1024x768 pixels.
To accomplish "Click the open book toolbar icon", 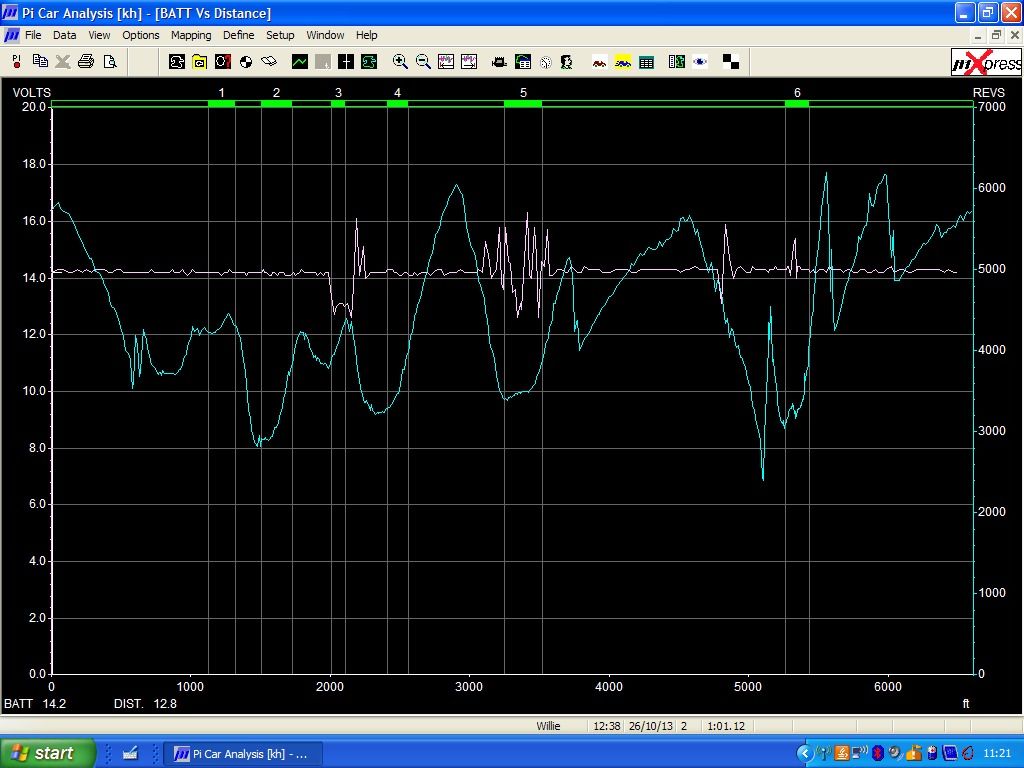I will click(269, 61).
